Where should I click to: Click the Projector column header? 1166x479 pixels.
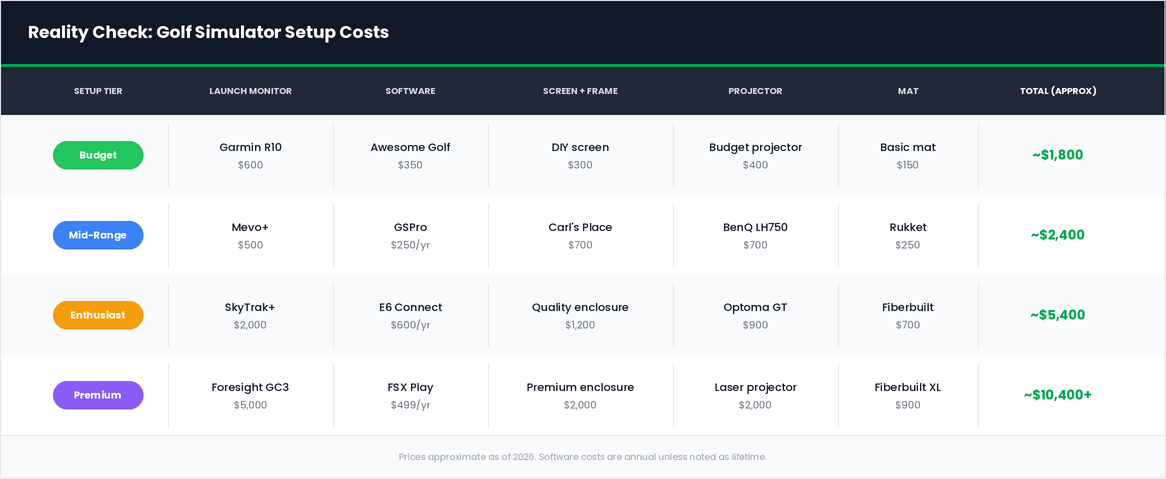point(755,91)
